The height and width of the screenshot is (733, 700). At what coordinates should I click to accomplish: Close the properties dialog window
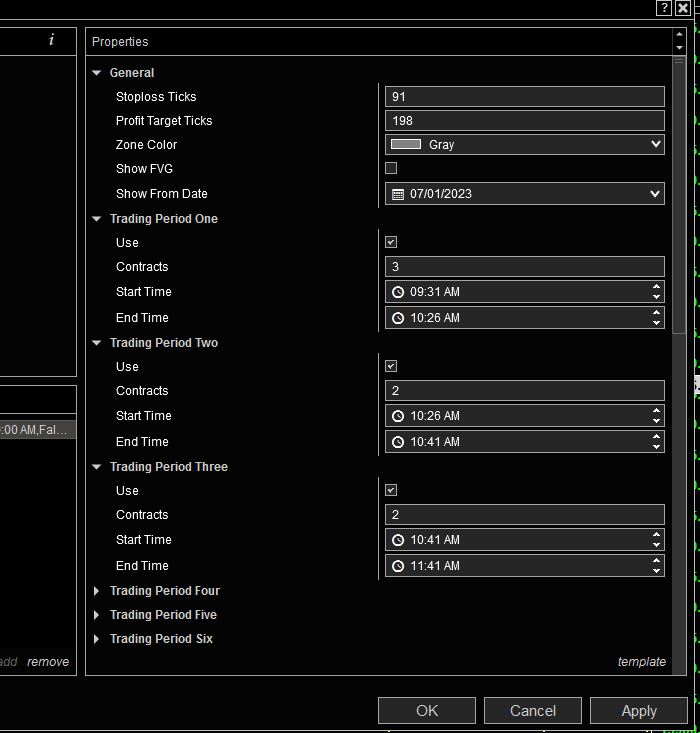coord(683,8)
